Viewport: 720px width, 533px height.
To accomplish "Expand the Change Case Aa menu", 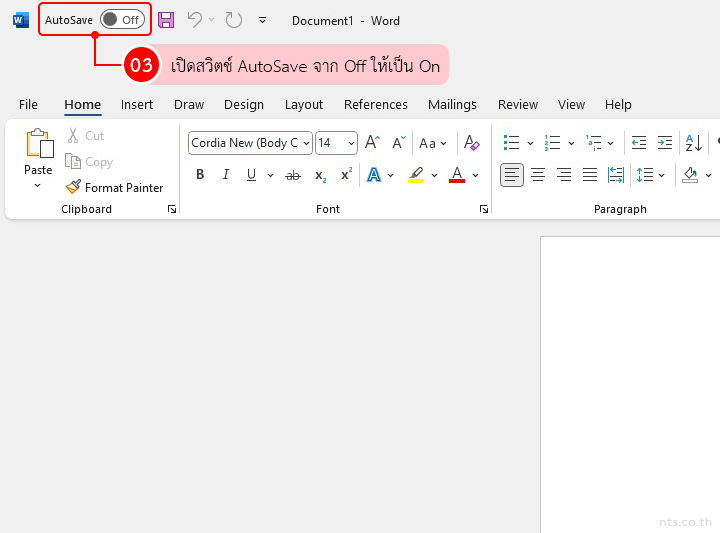I will pyautogui.click(x=433, y=143).
